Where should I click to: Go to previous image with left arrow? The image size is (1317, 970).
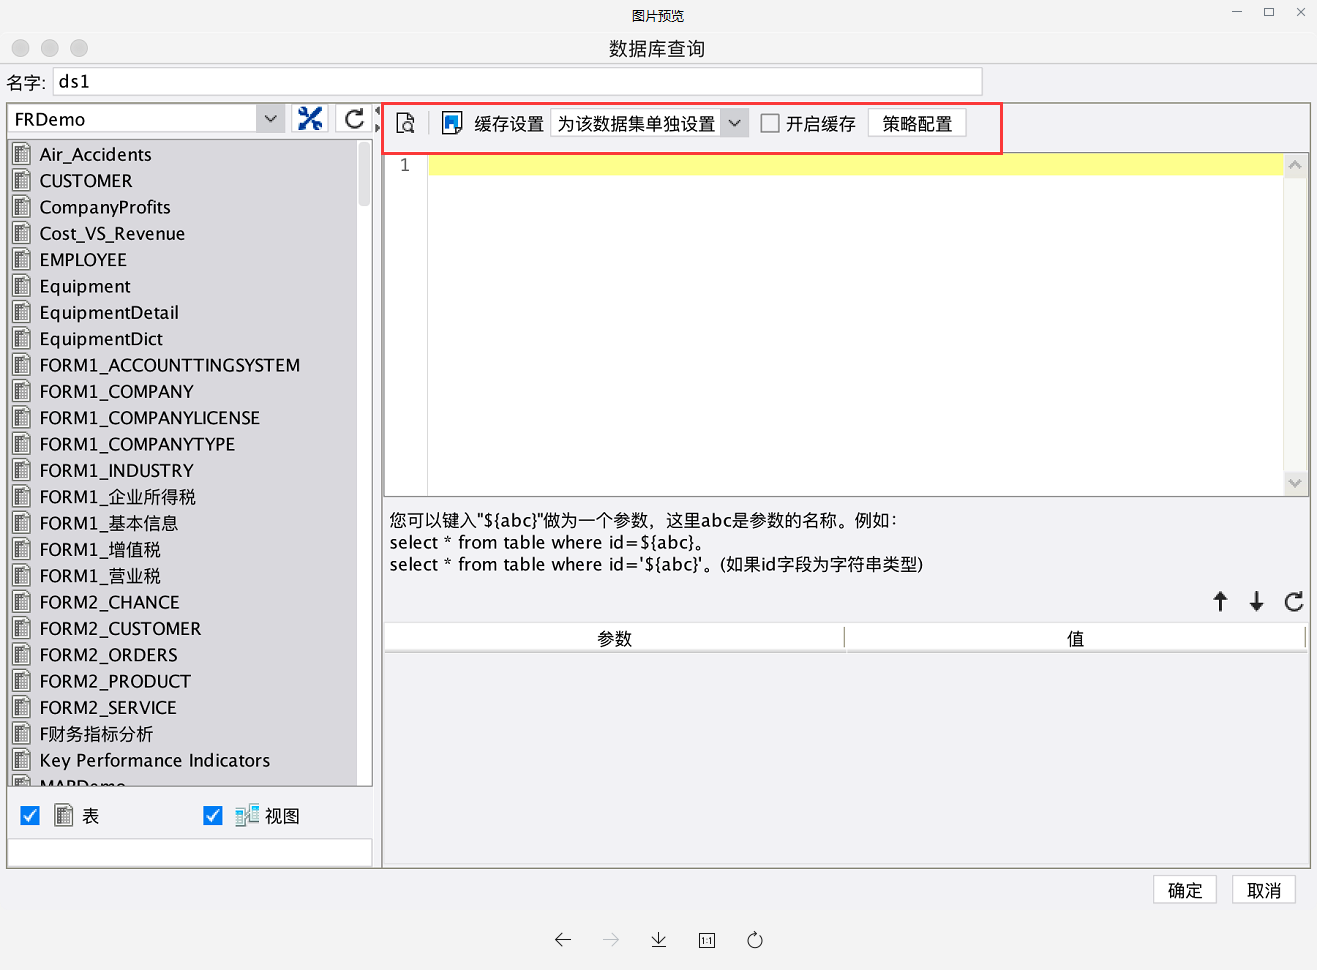(x=563, y=940)
